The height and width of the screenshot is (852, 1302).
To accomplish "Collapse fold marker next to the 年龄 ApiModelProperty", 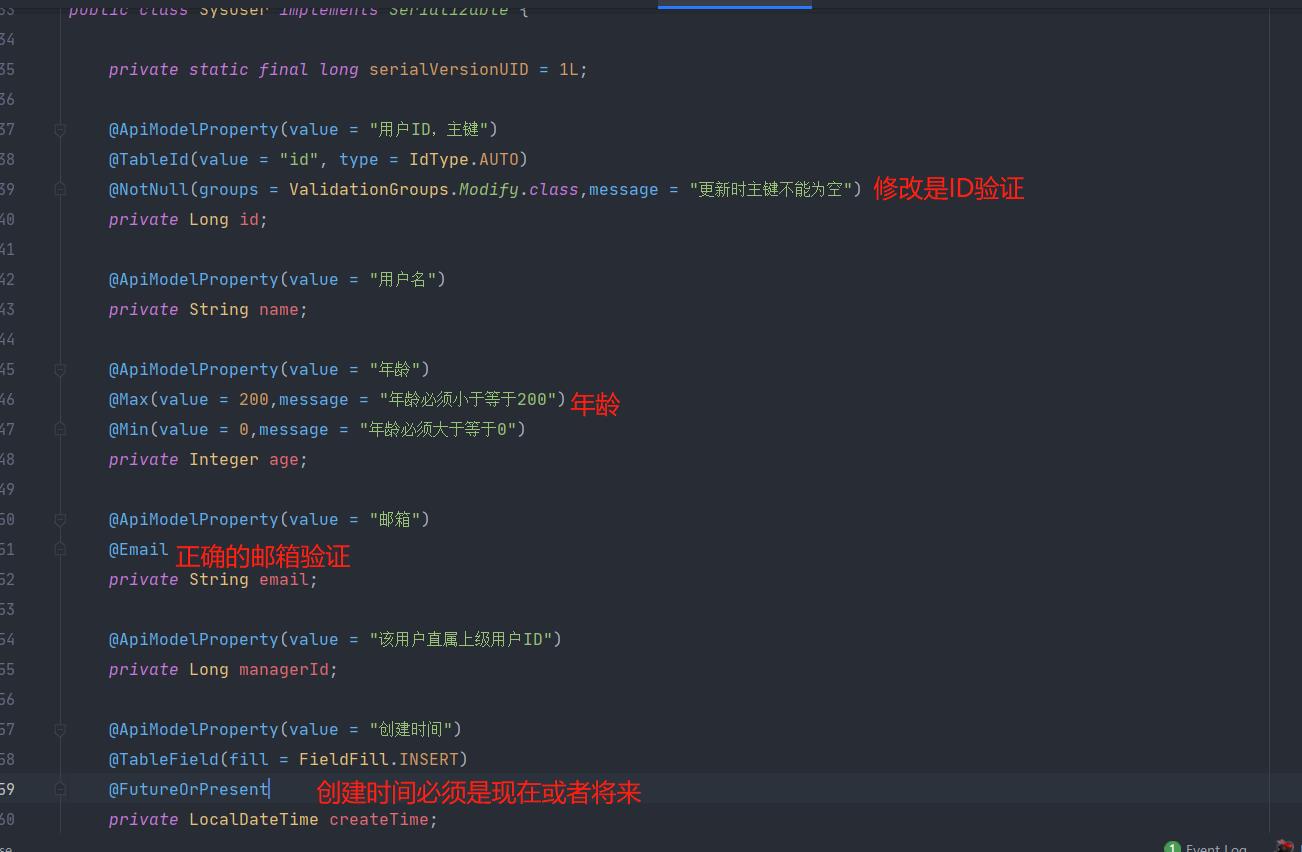I will click(x=60, y=370).
